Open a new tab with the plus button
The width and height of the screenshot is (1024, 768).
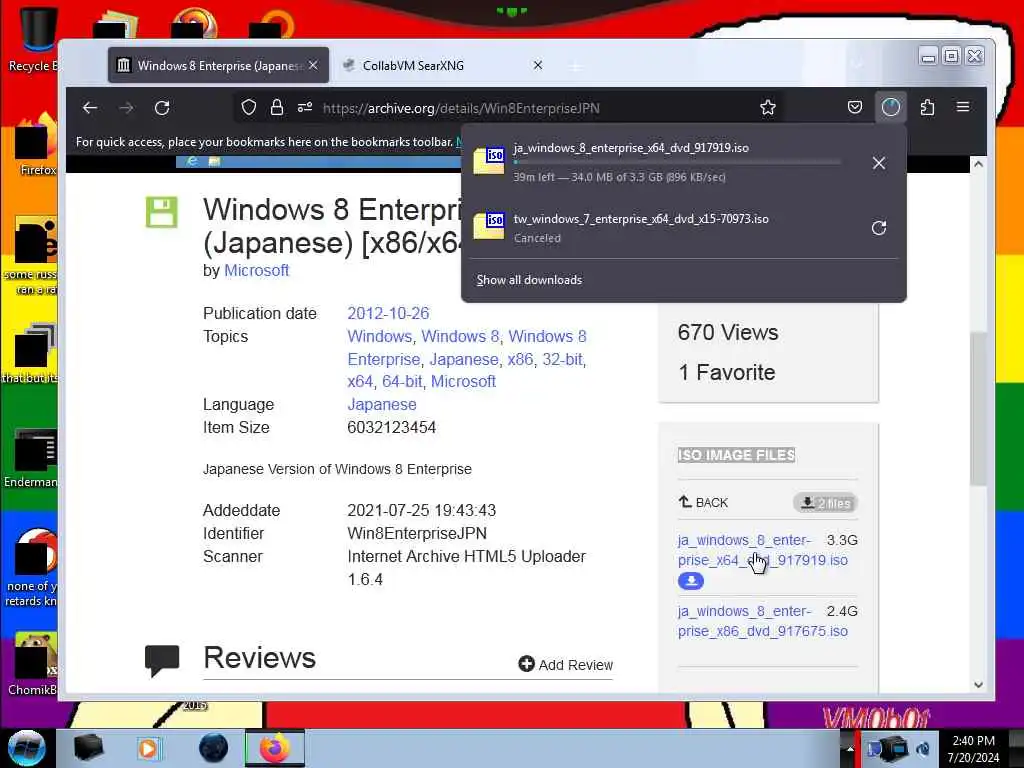click(x=575, y=67)
